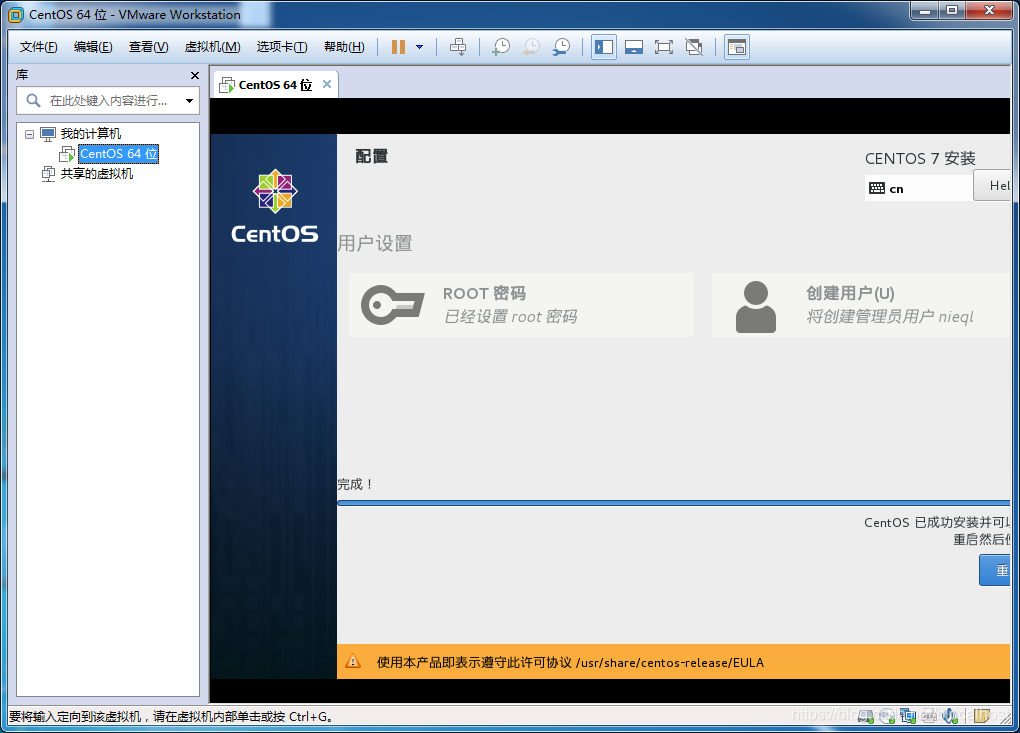Open the 虚拟机(M) menu
Viewport: 1020px width, 733px height.
tap(212, 47)
